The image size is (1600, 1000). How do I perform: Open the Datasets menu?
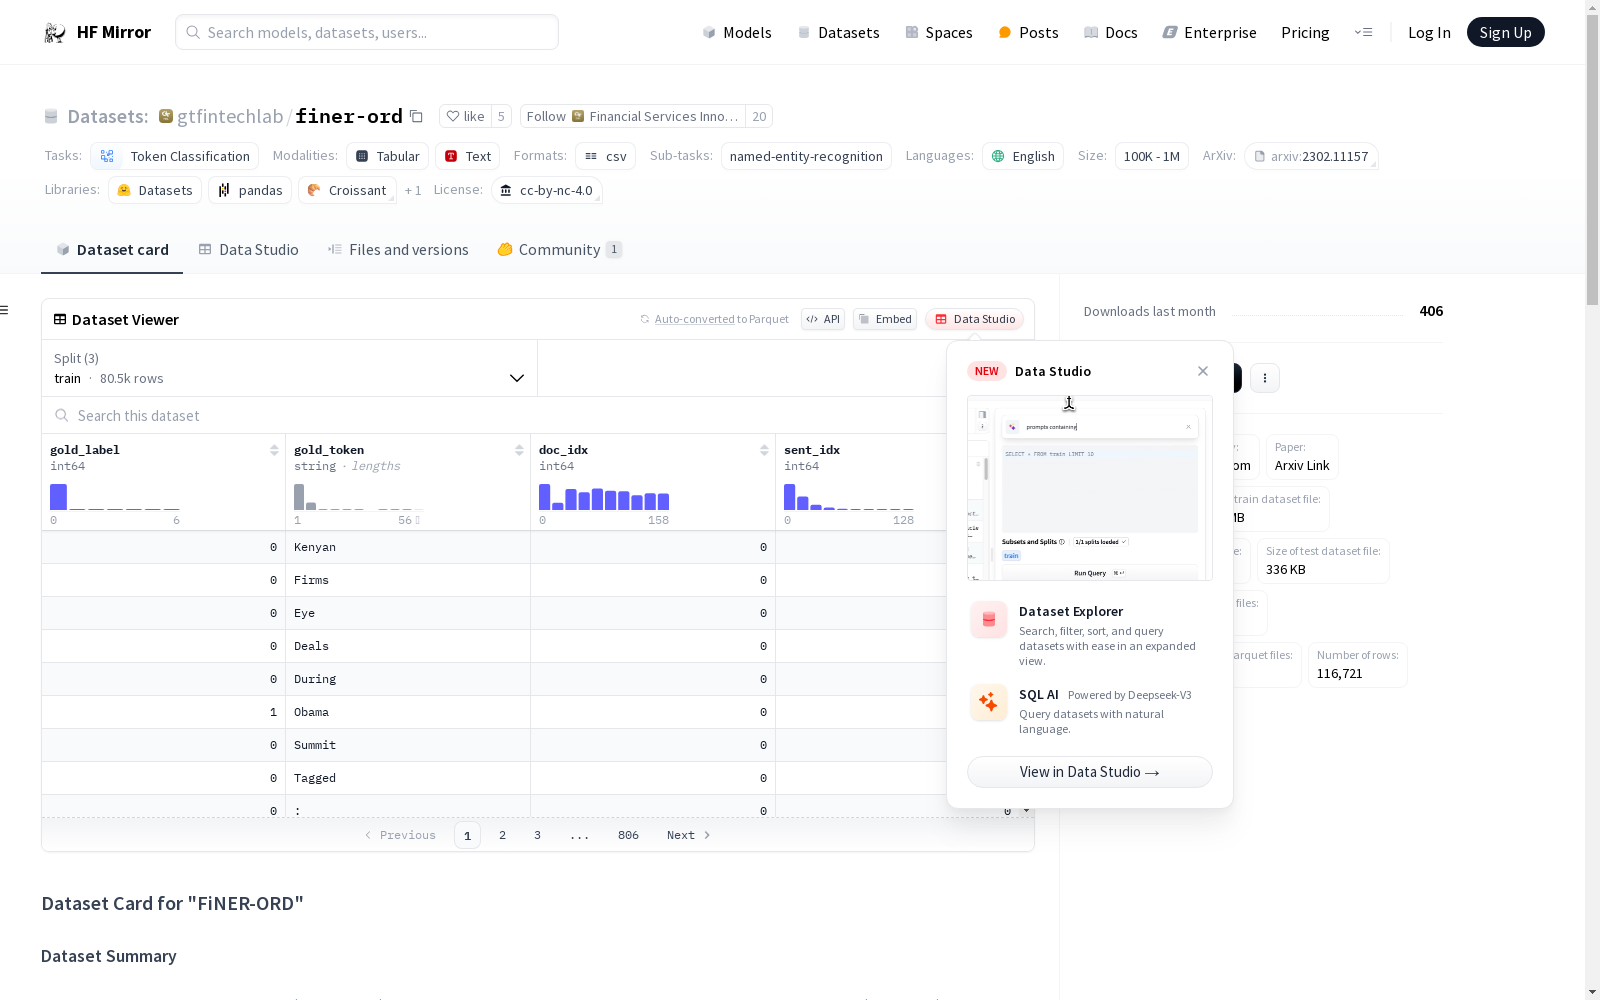click(838, 33)
